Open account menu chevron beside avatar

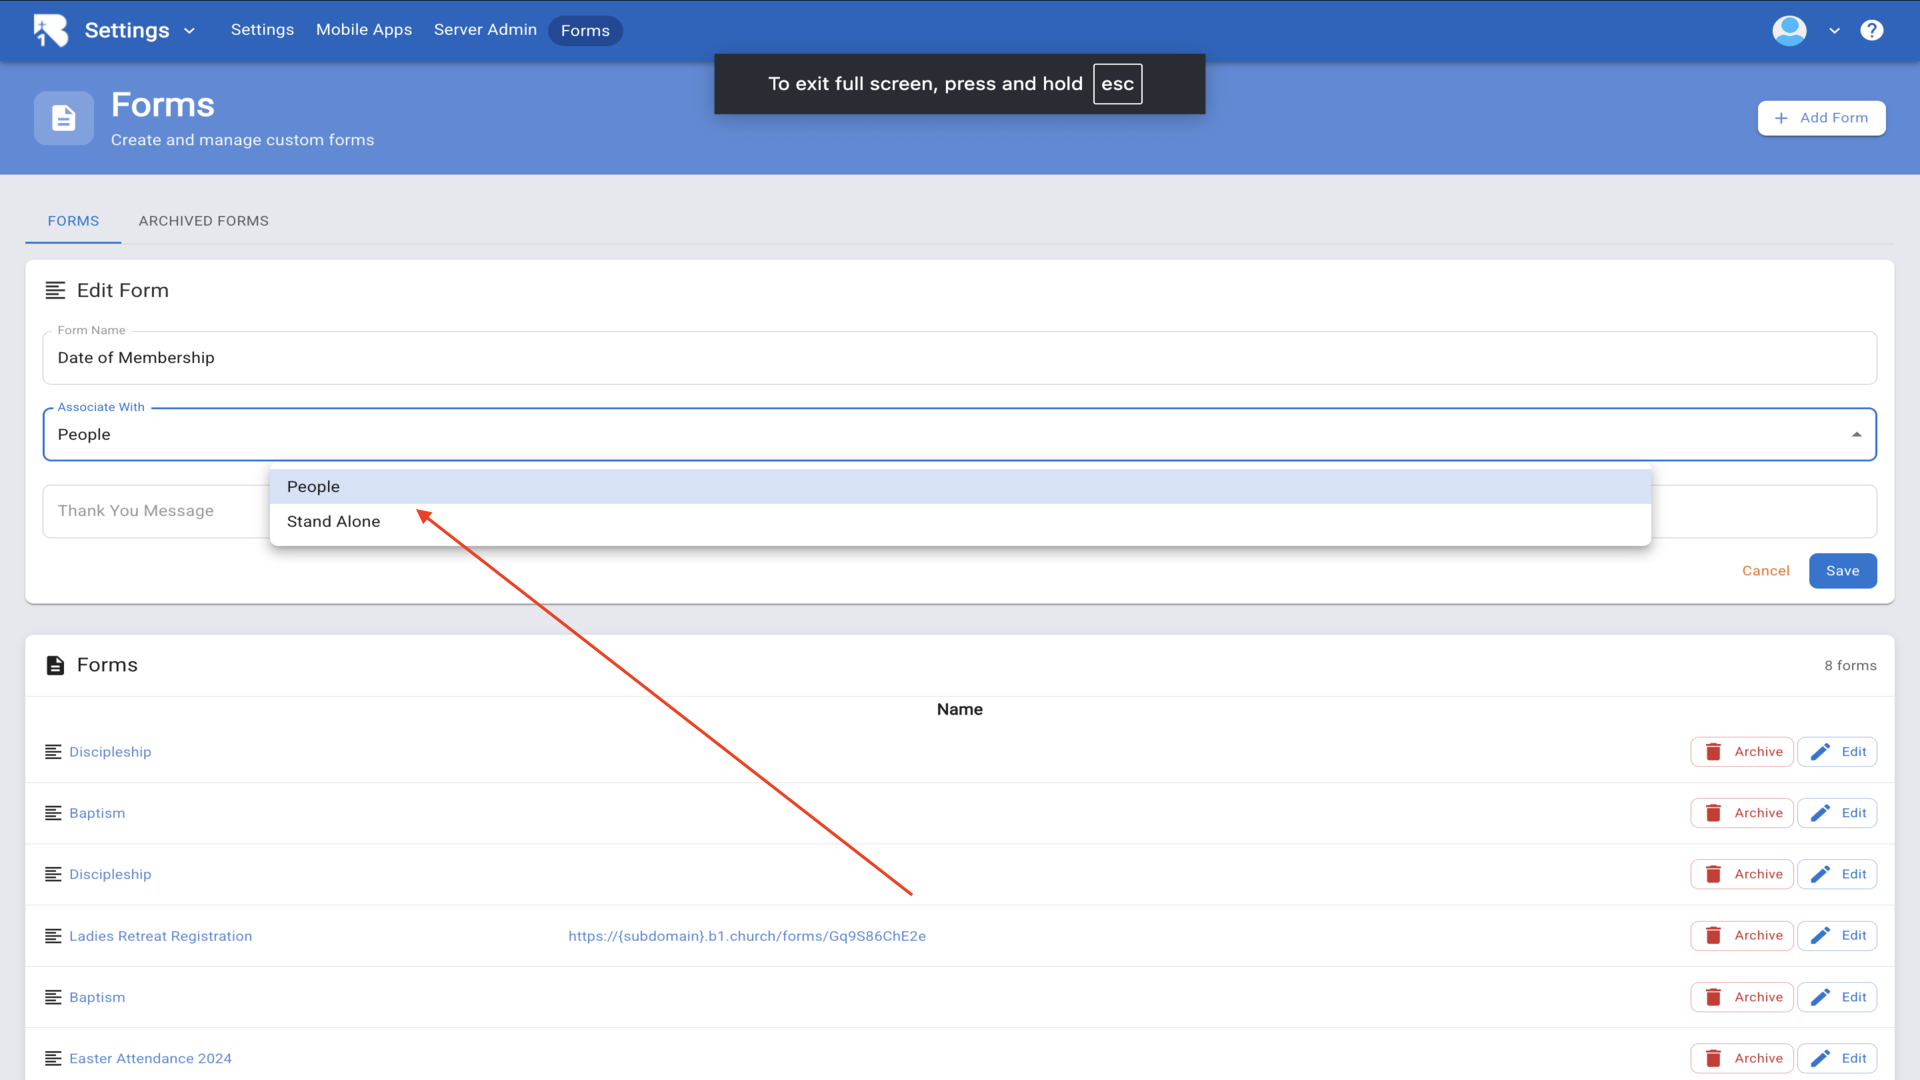coord(1834,31)
